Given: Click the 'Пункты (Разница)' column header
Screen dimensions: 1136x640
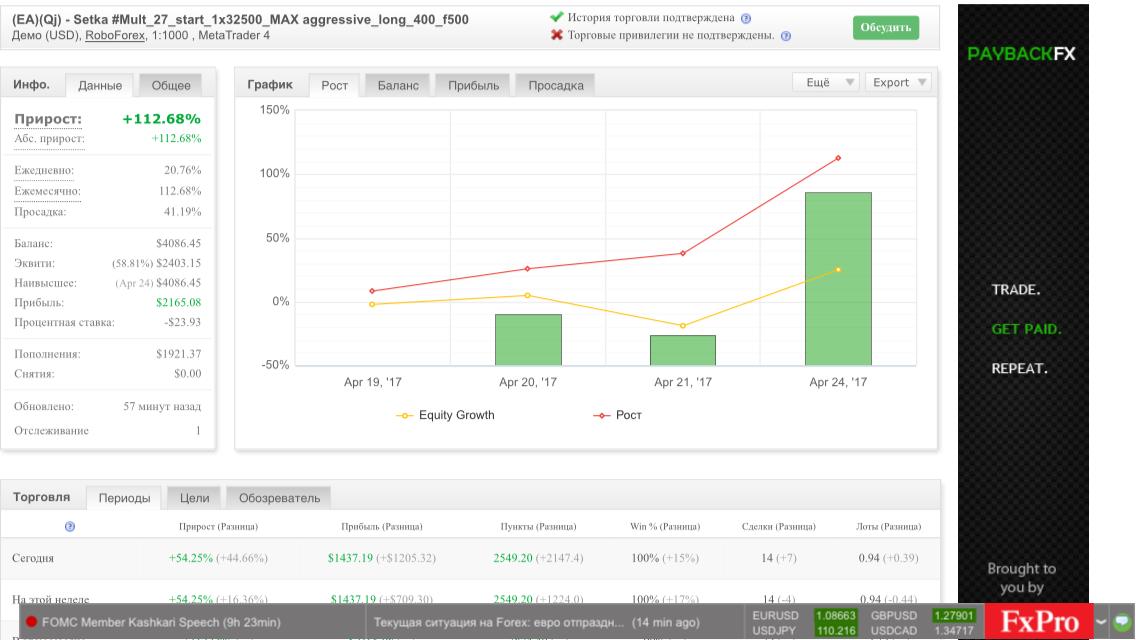Looking at the screenshot, I should click(538, 526).
